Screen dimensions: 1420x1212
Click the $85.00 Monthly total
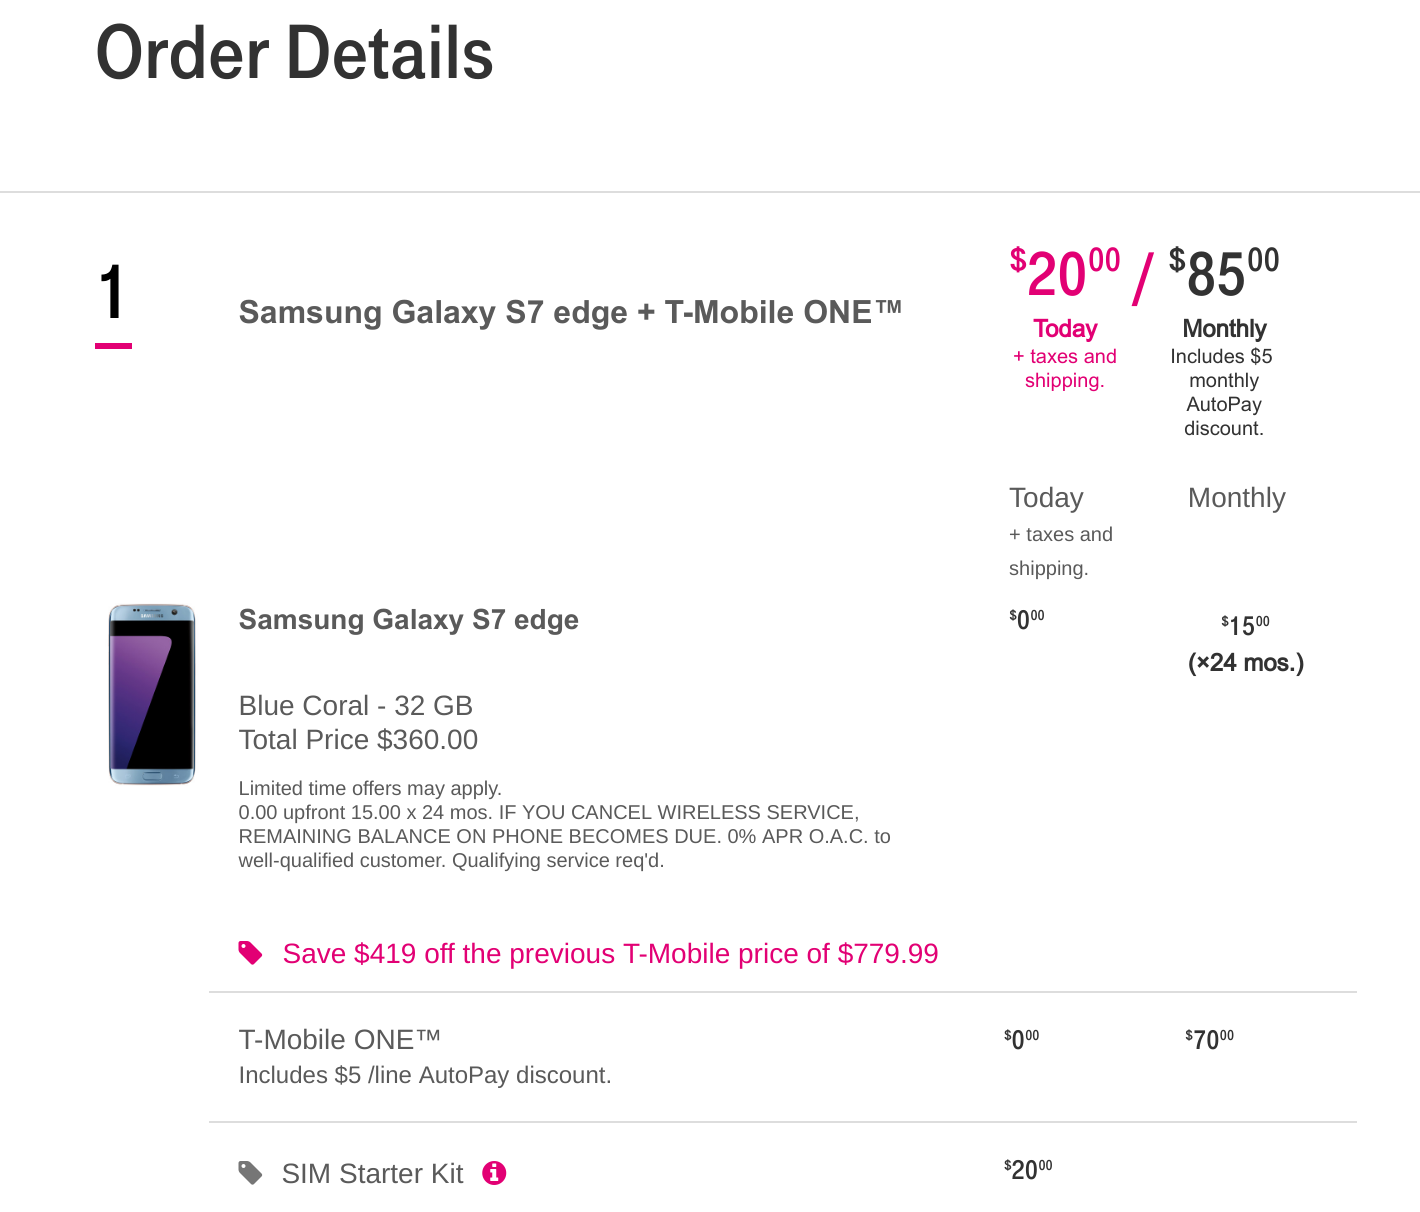(1224, 274)
